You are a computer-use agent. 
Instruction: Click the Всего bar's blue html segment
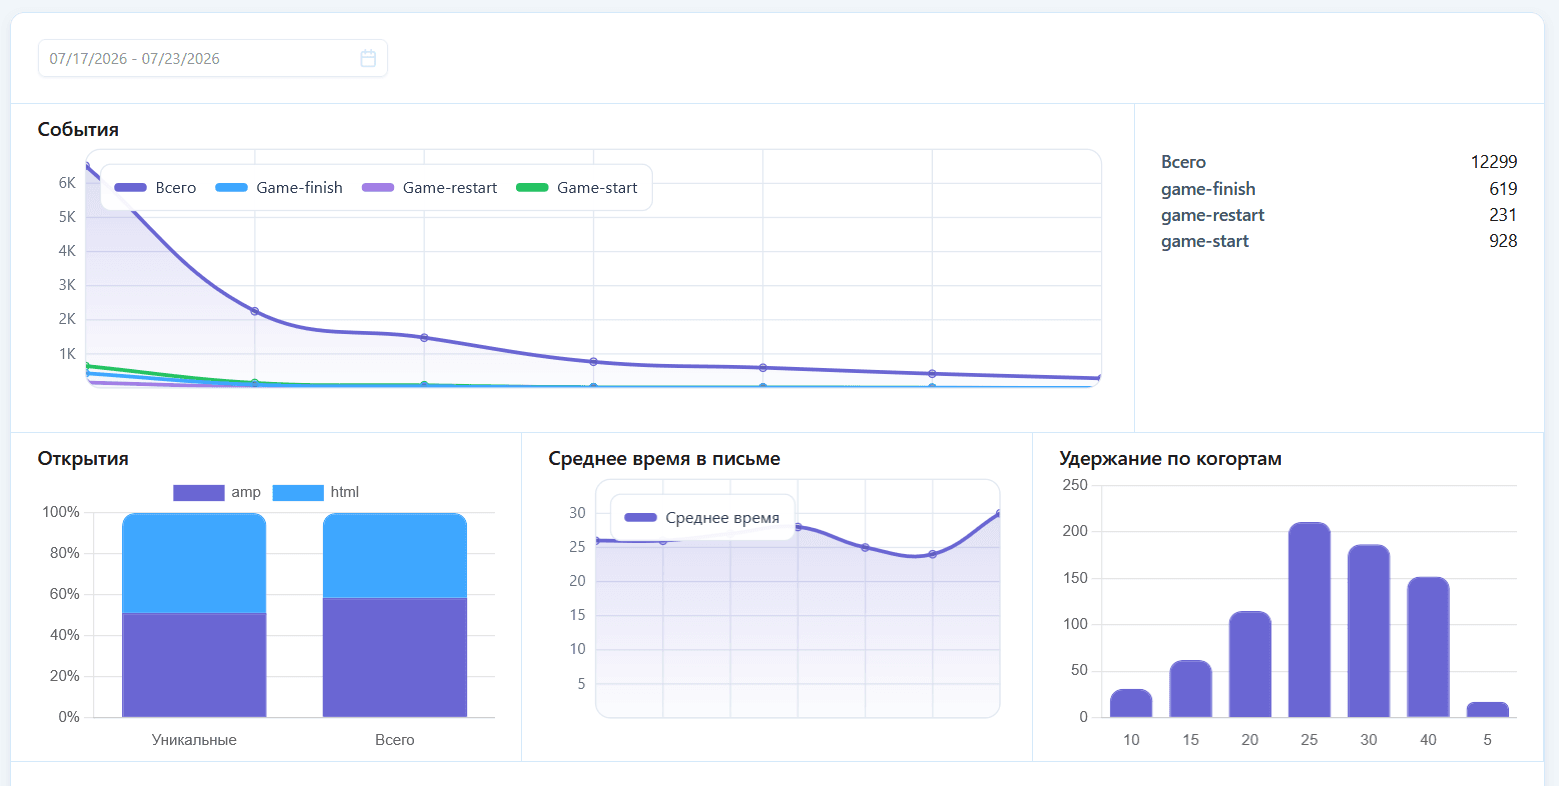click(395, 556)
